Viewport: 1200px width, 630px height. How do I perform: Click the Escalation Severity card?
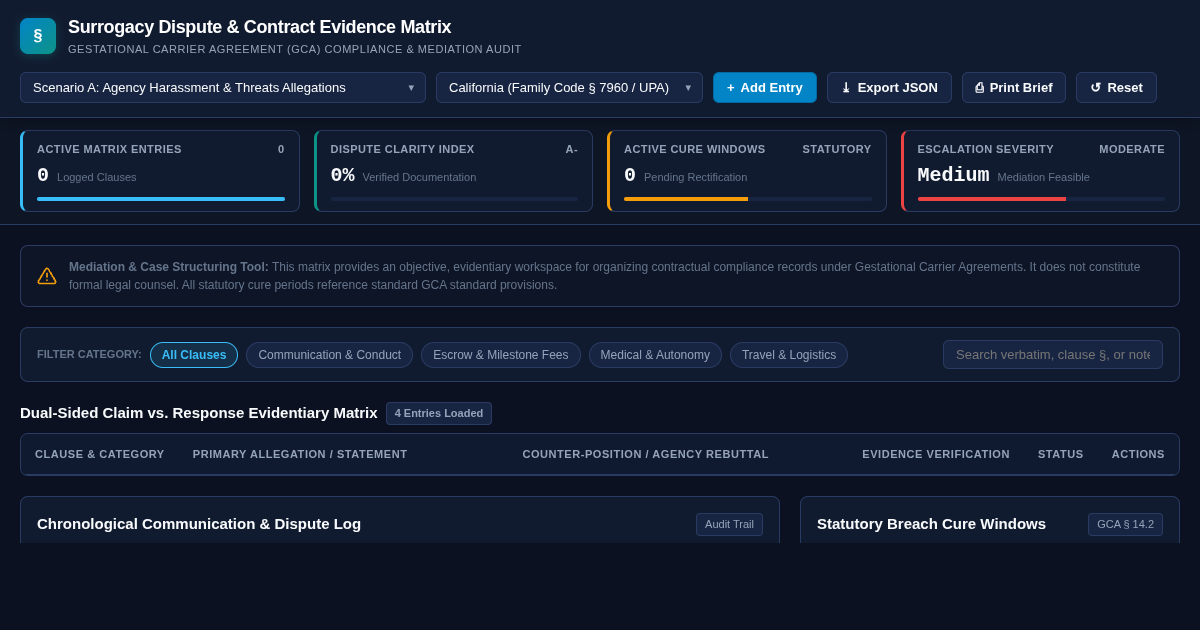click(1040, 171)
